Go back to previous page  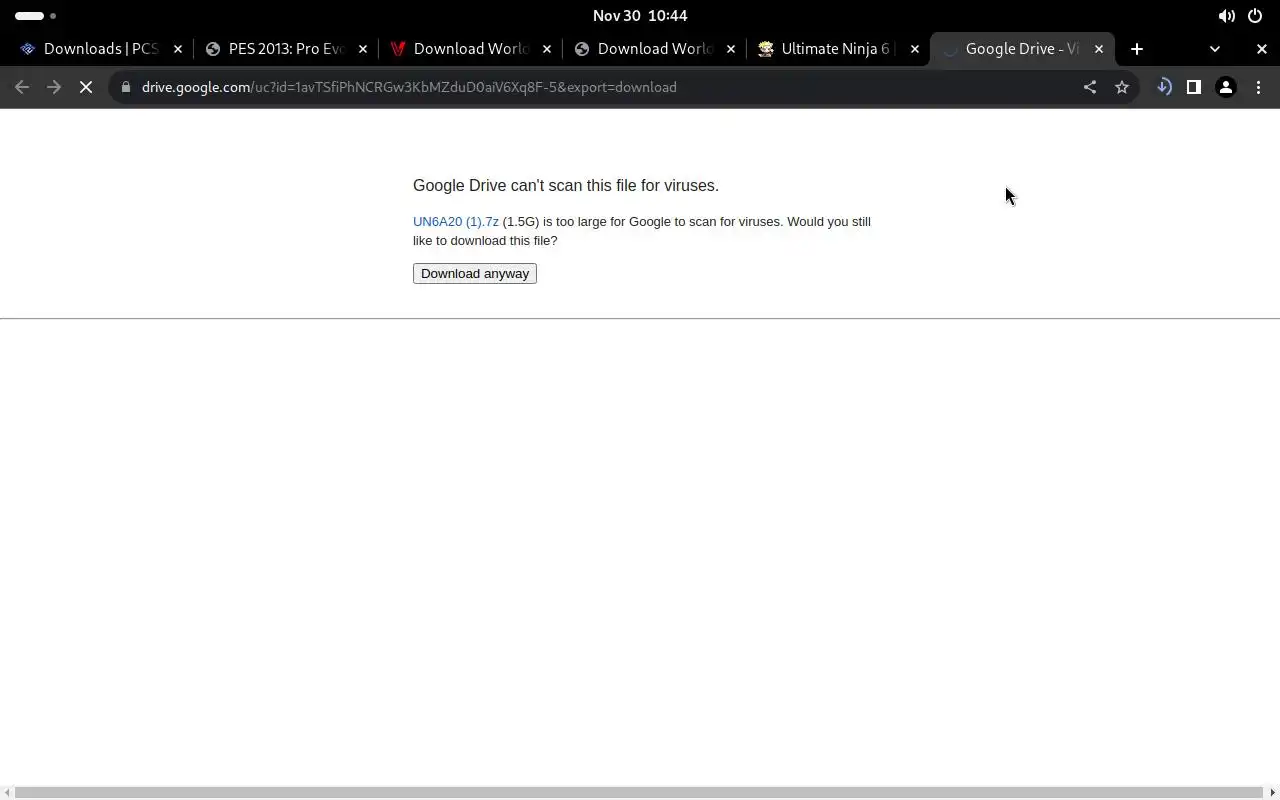coord(22,87)
